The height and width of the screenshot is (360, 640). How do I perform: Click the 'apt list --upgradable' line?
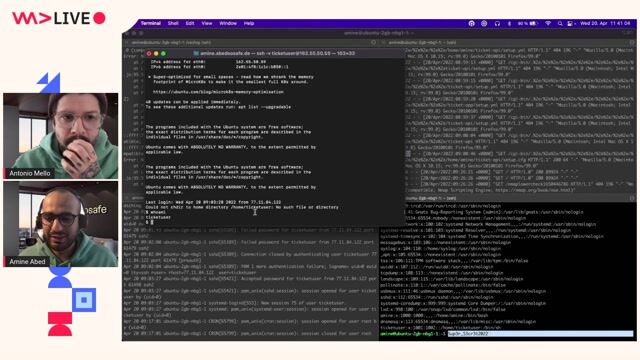coord(218,107)
